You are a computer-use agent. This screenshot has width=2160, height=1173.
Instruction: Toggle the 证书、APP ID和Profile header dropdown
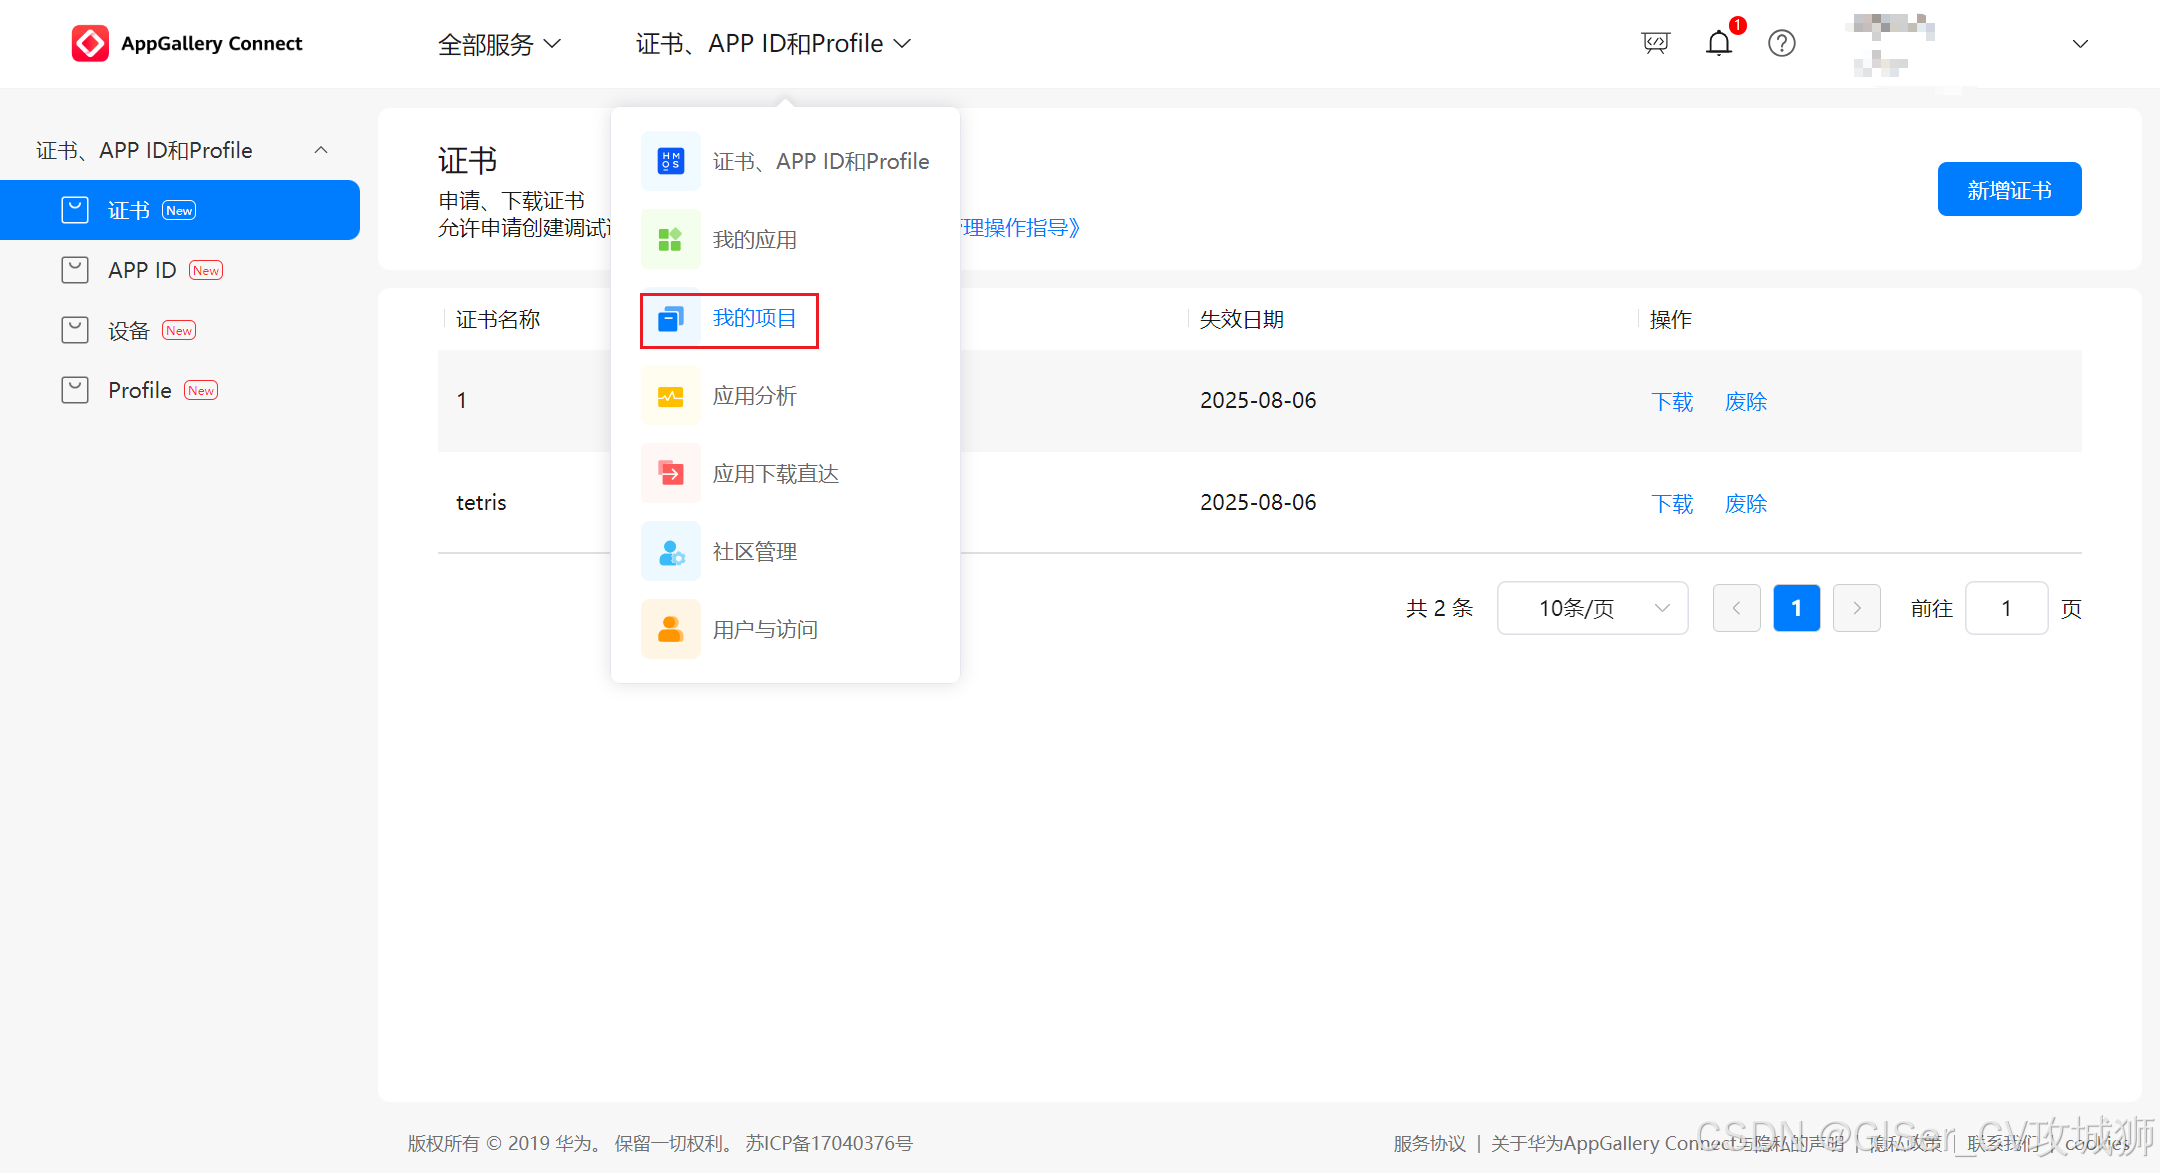(773, 44)
